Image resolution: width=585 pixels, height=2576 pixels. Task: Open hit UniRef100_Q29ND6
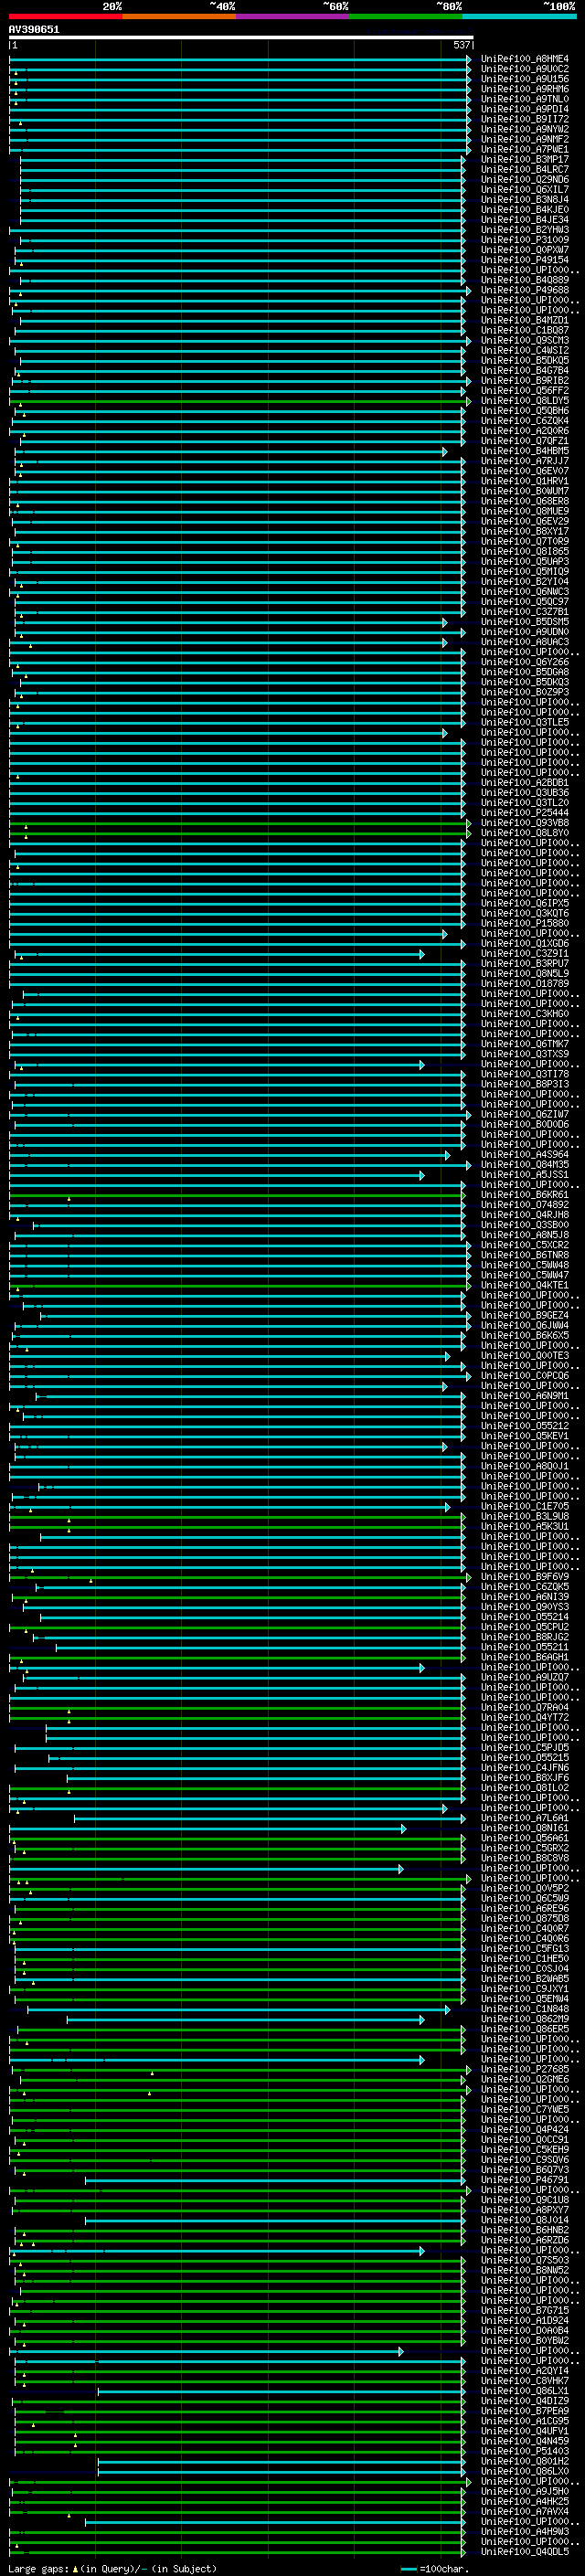tap(525, 180)
